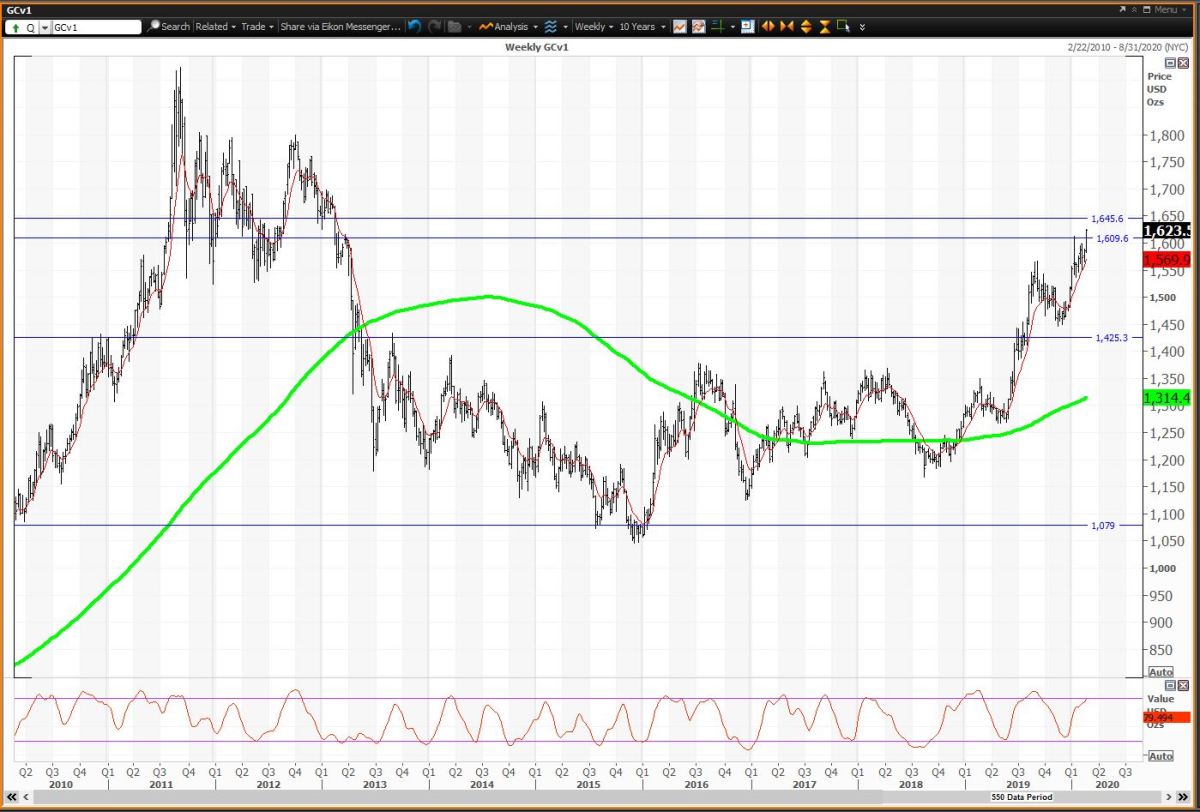This screenshot has width=1200, height=812.
Task: Click the Undo arrow icon
Action: (x=414, y=27)
